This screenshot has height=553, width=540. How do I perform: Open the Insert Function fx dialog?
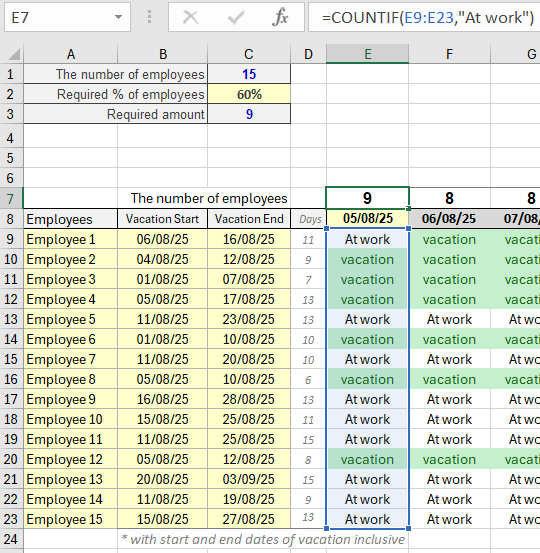[280, 17]
